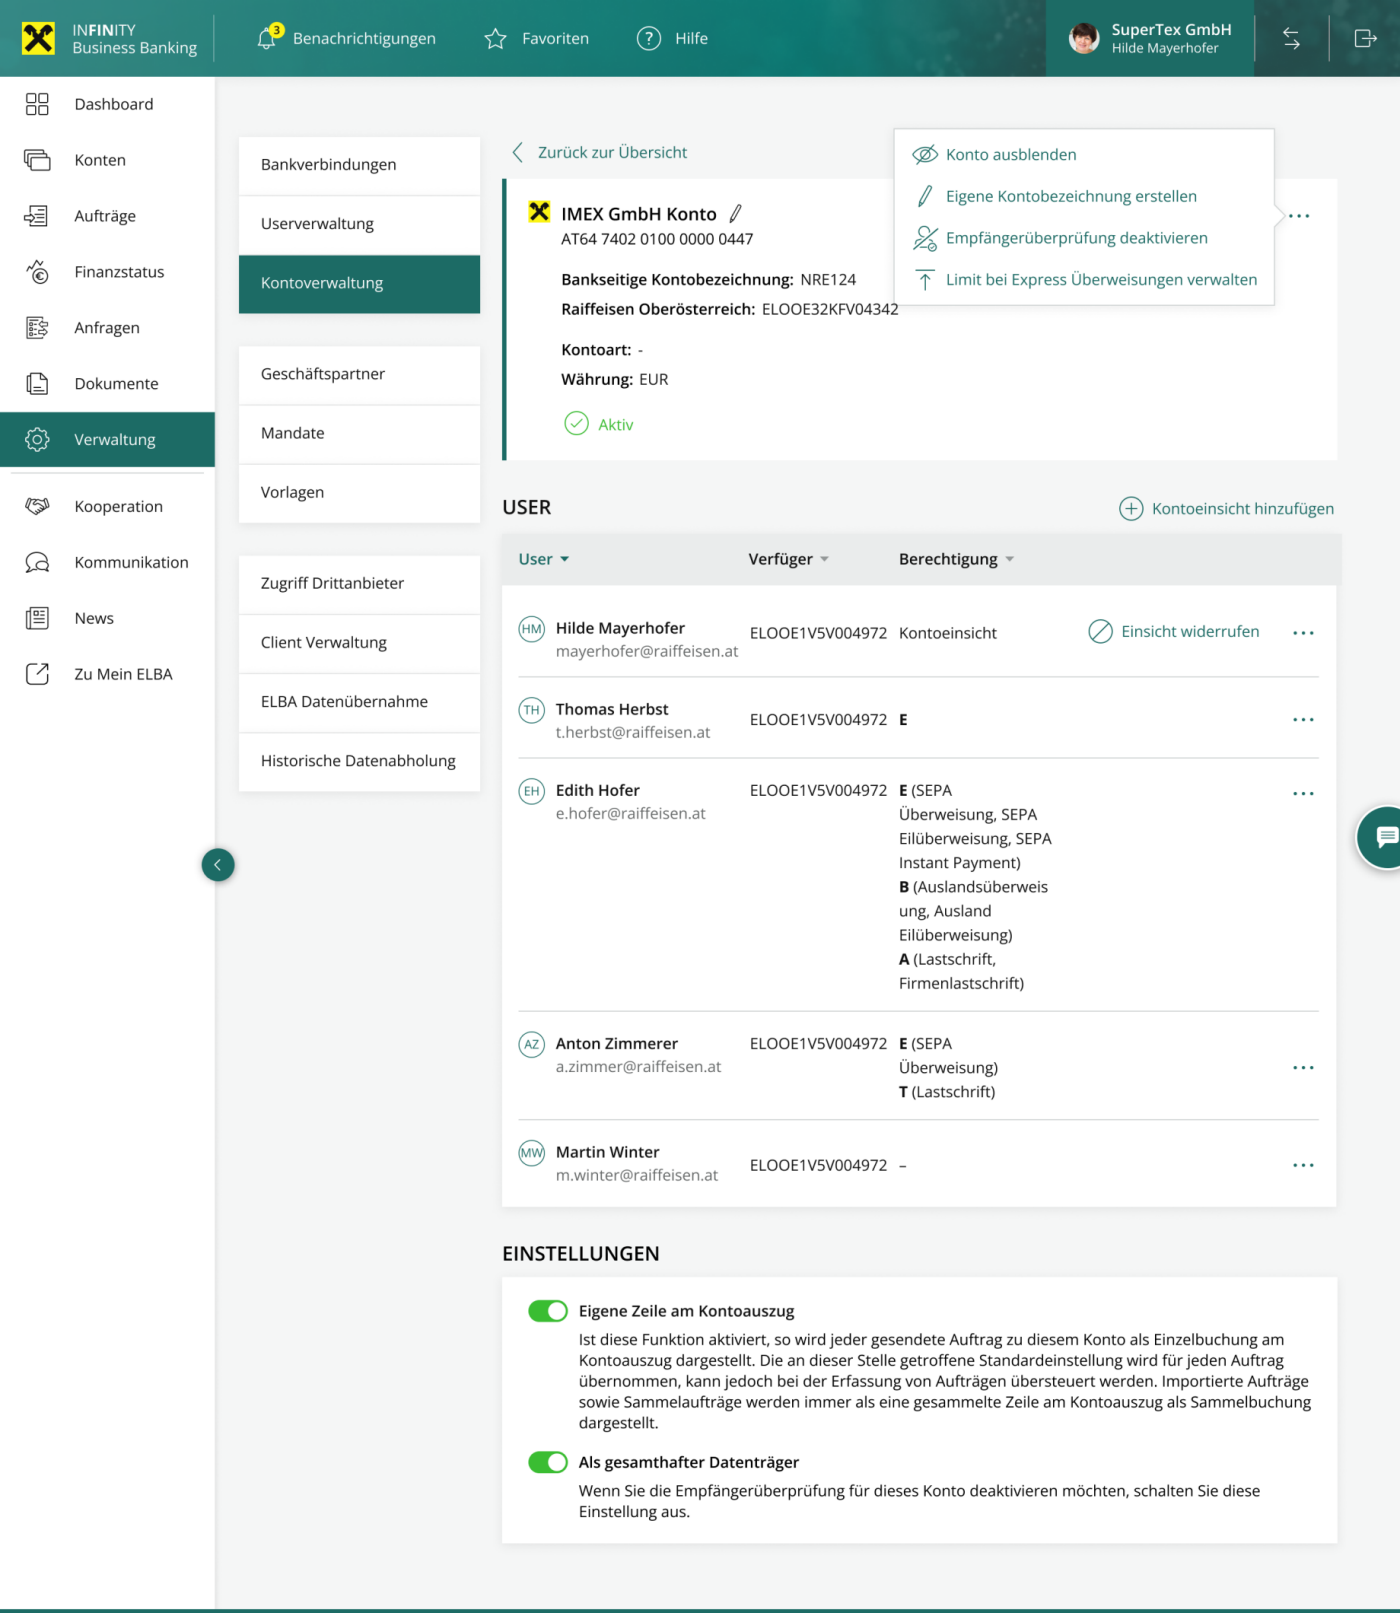Sort by Verfüger column arrow
Viewport: 1400px width, 1613px height.
[824, 559]
